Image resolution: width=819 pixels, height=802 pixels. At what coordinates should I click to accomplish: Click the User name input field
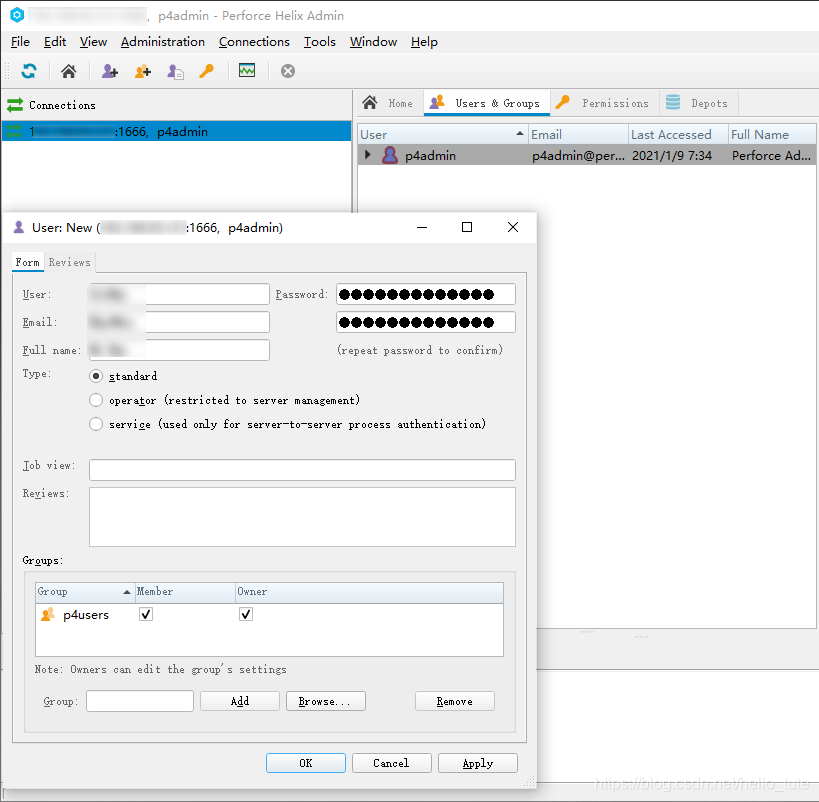click(179, 294)
